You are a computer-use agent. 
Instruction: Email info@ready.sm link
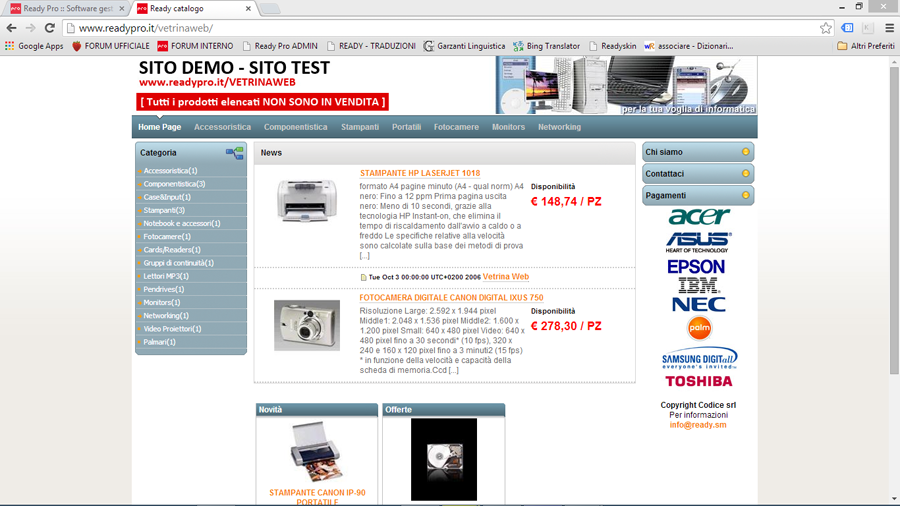[697, 425]
